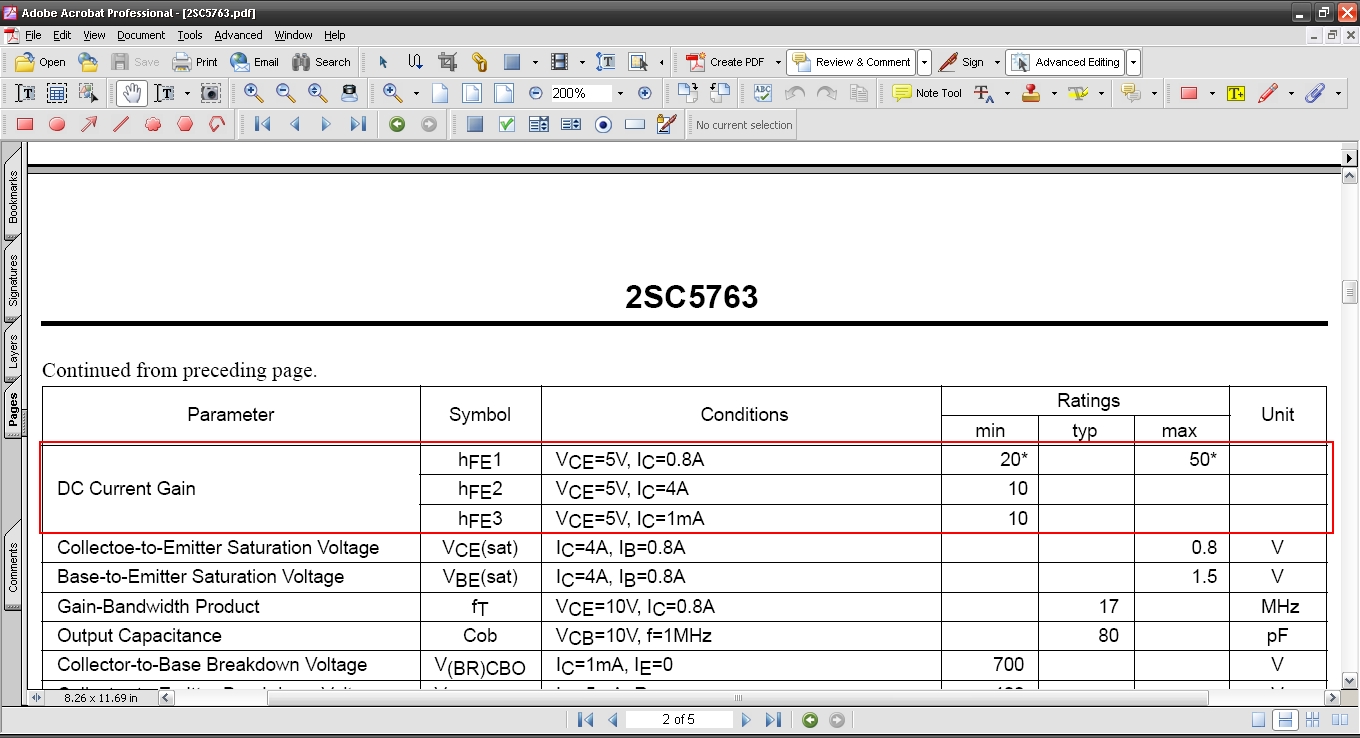
Task: Open the zoom percentage dropdown arrow
Action: [620, 93]
